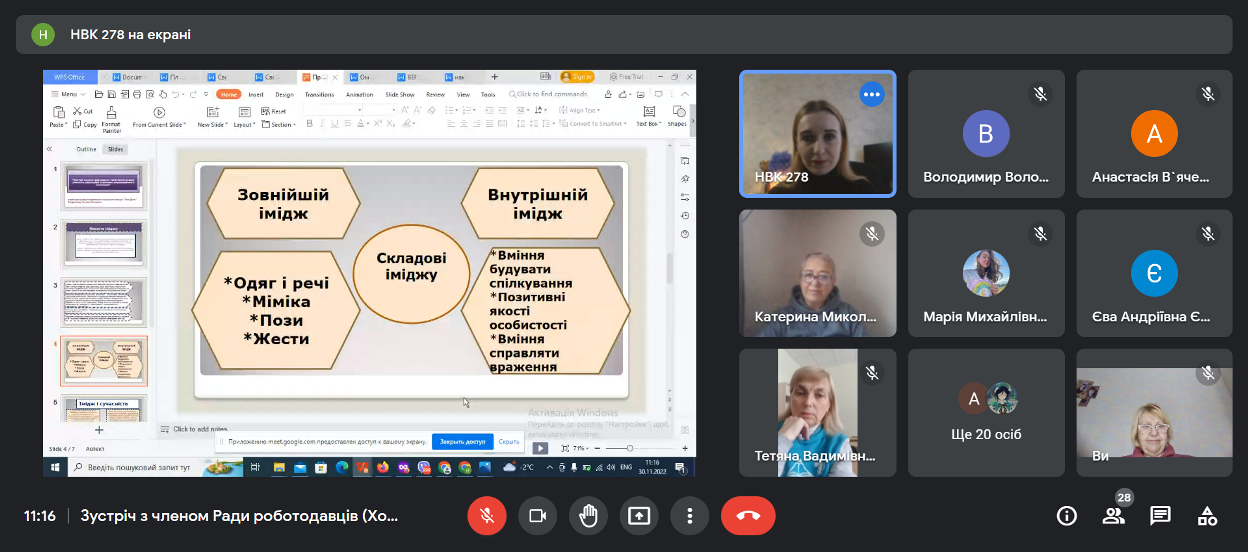Collapse the slide thumbnail panel
This screenshot has height=552, width=1248.
(50, 148)
